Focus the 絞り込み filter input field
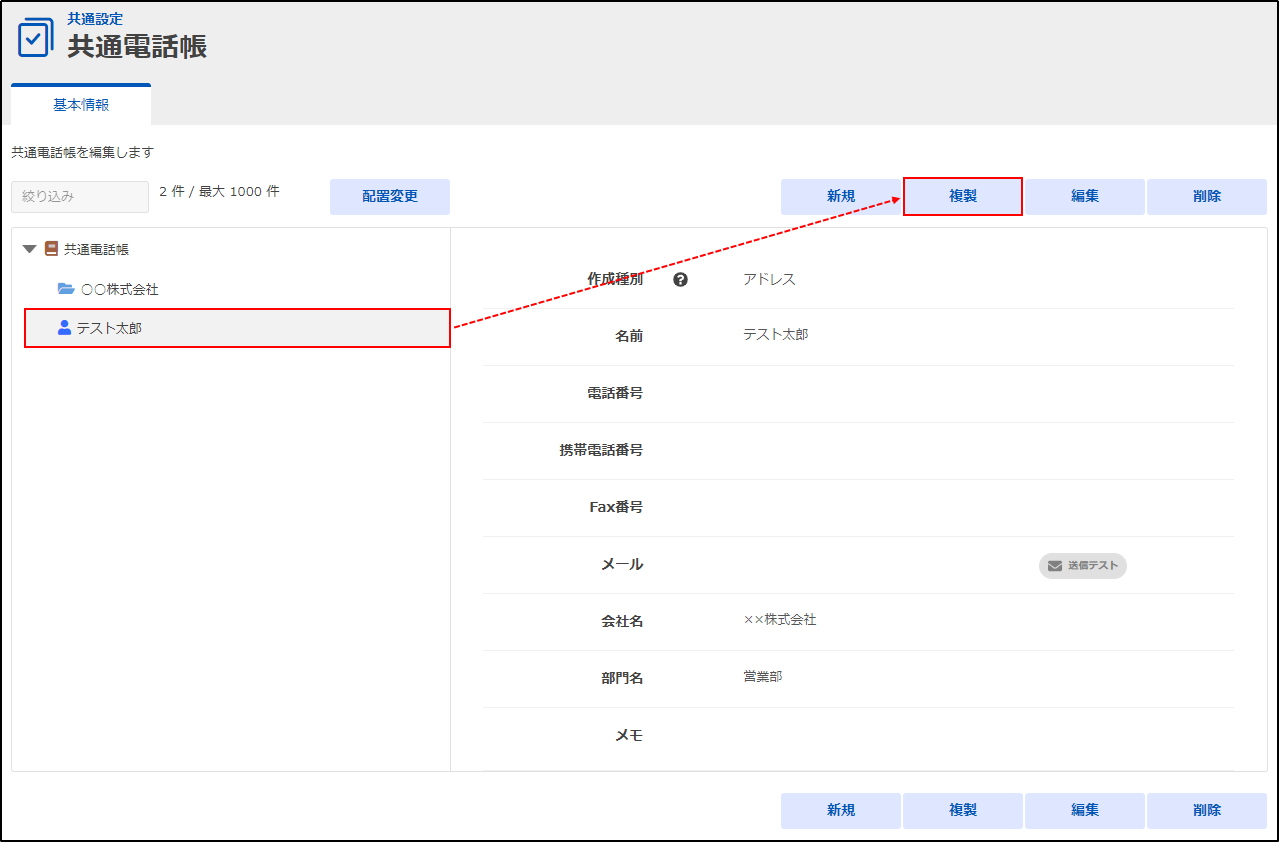 point(80,197)
